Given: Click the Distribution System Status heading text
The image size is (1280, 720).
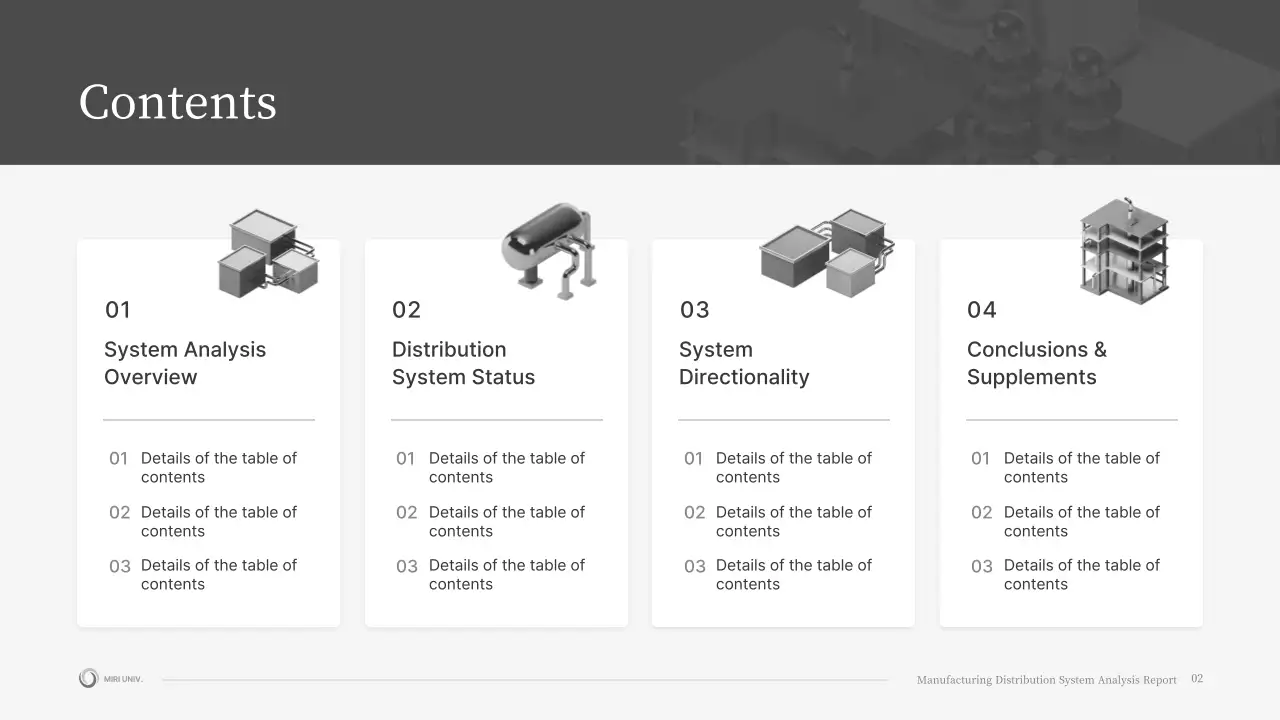Looking at the screenshot, I should tap(463, 363).
